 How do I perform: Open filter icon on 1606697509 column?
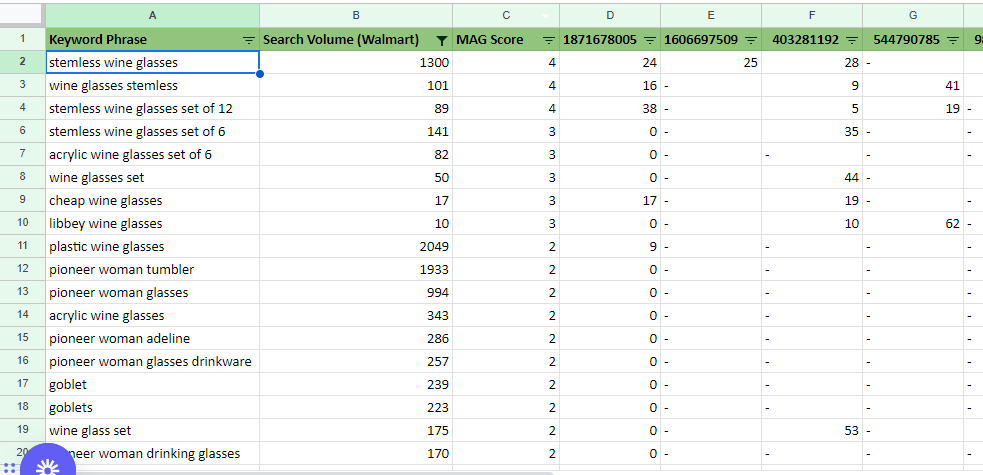[751, 40]
